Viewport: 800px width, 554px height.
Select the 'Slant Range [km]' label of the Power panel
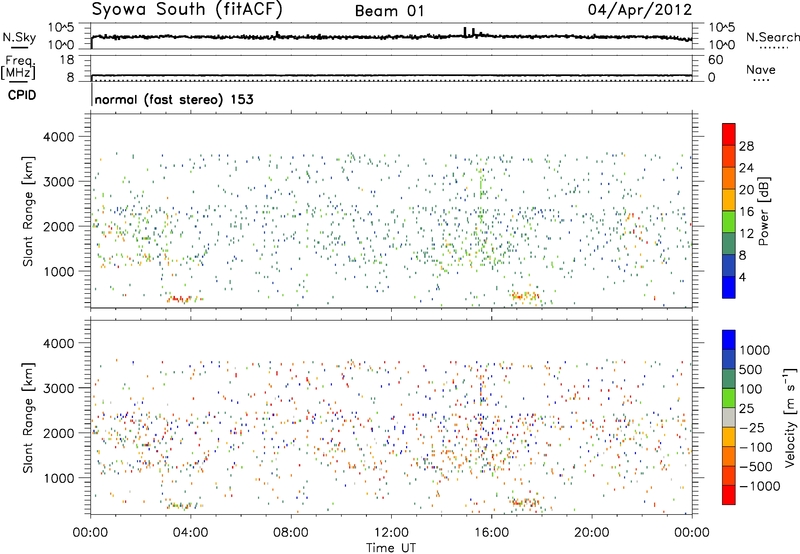click(x=28, y=211)
